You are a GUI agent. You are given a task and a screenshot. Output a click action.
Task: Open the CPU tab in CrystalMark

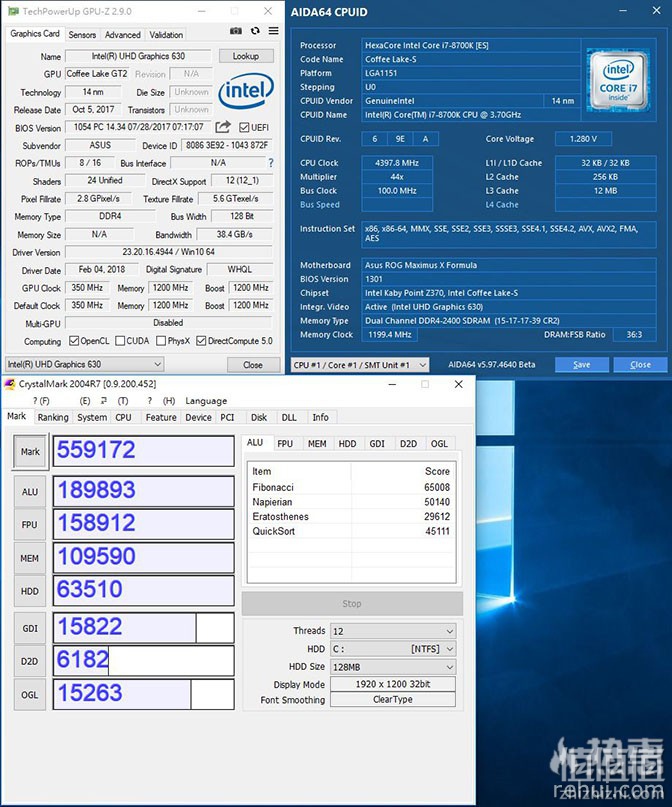point(123,417)
